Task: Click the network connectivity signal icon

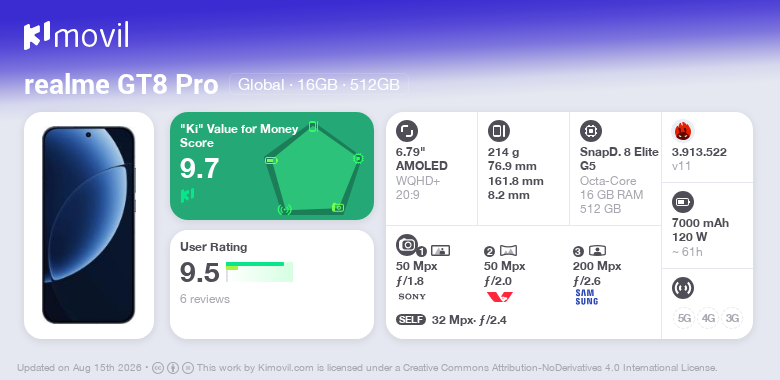Action: pyautogui.click(x=682, y=288)
